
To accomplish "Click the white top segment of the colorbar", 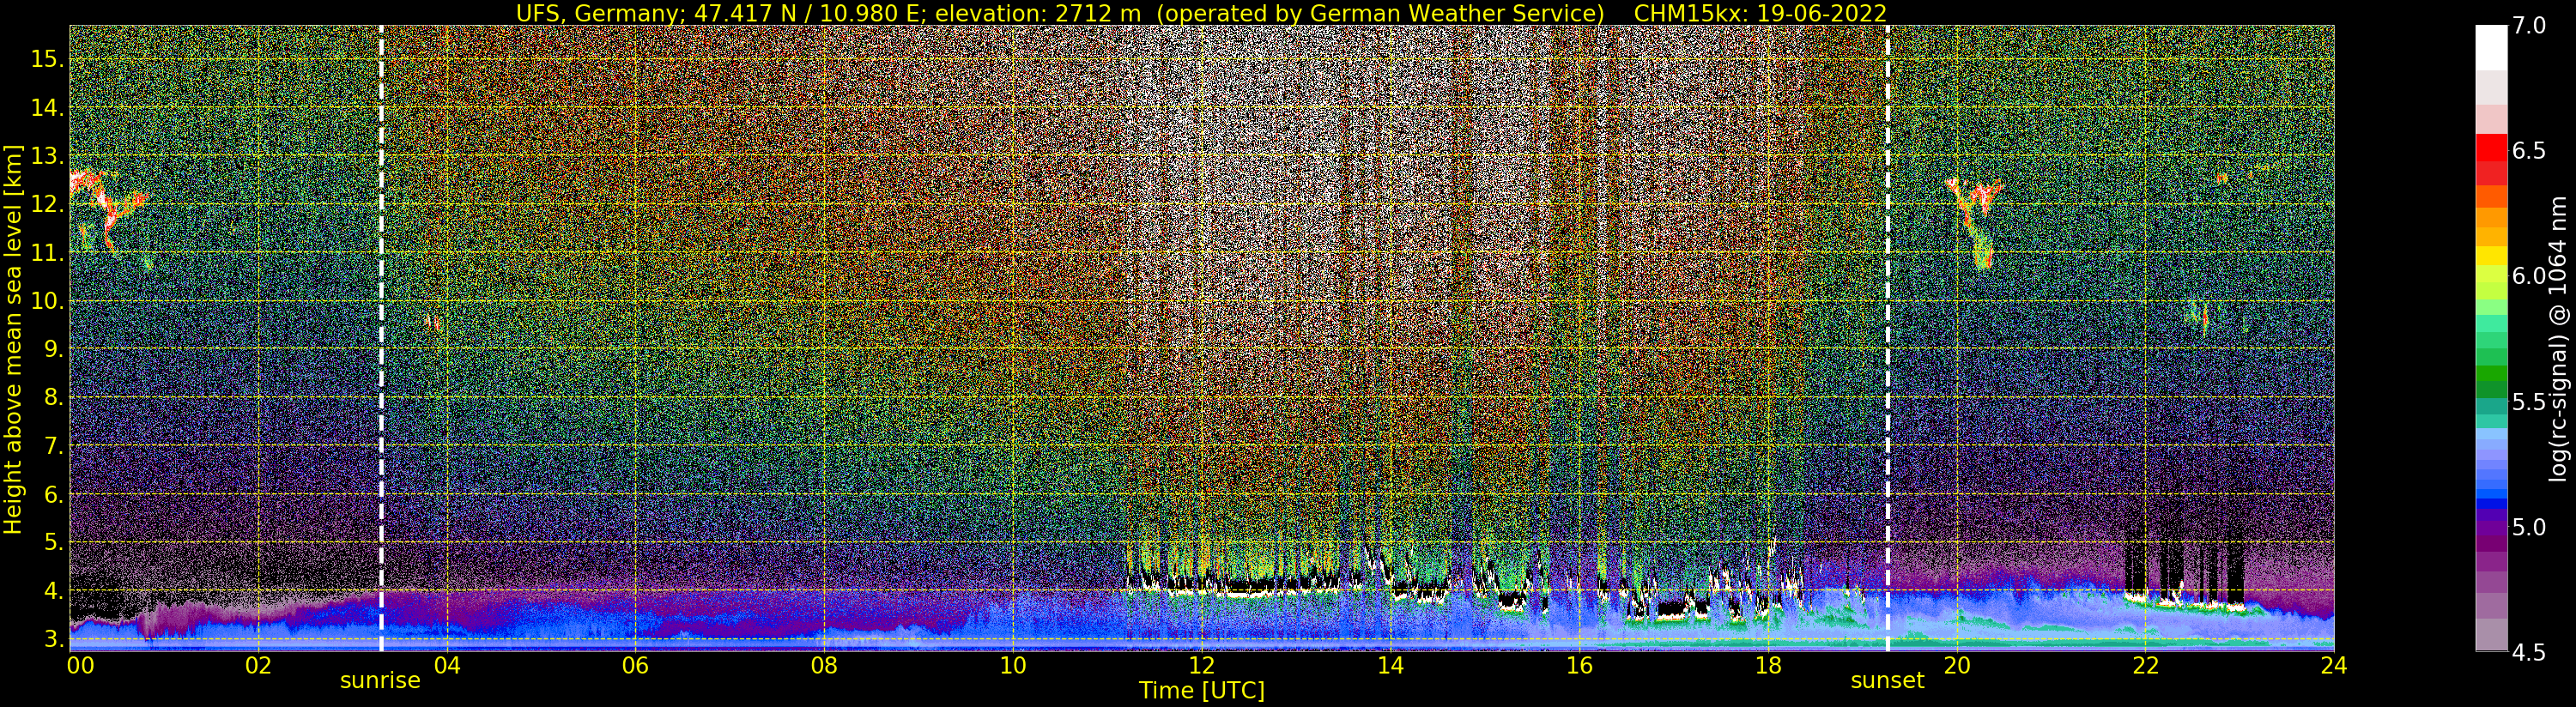I will pos(2491,47).
